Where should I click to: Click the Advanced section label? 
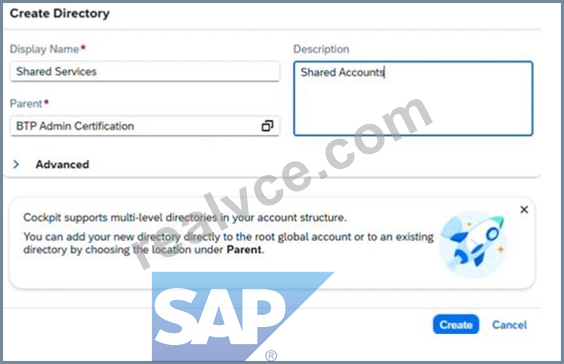pos(62,164)
